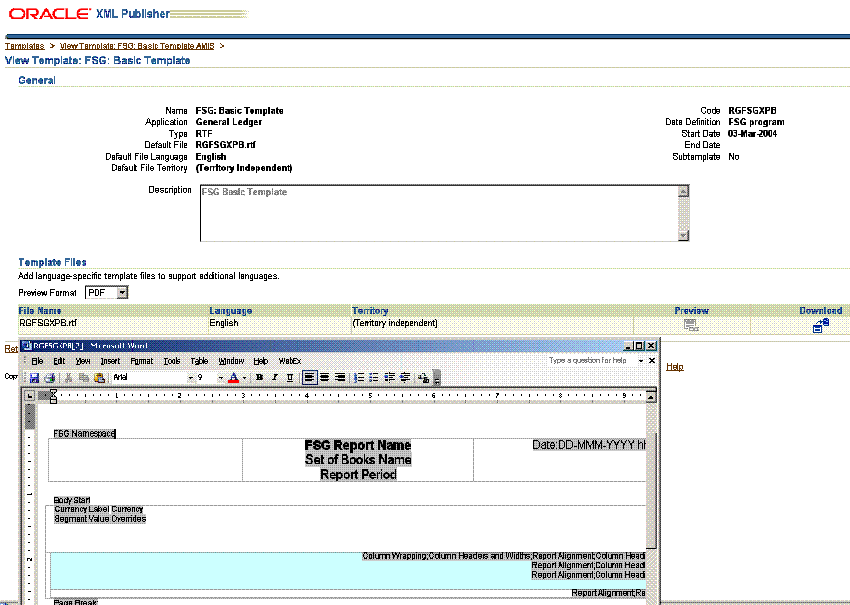Click the Segment Value Overrides text
This screenshot has height=605, width=850.
(100, 519)
